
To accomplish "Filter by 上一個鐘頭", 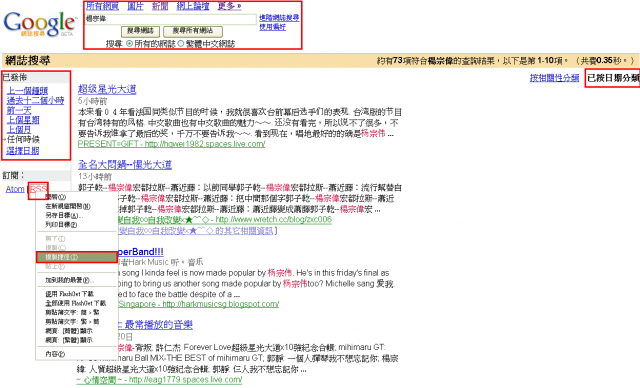I will [x=27, y=91].
